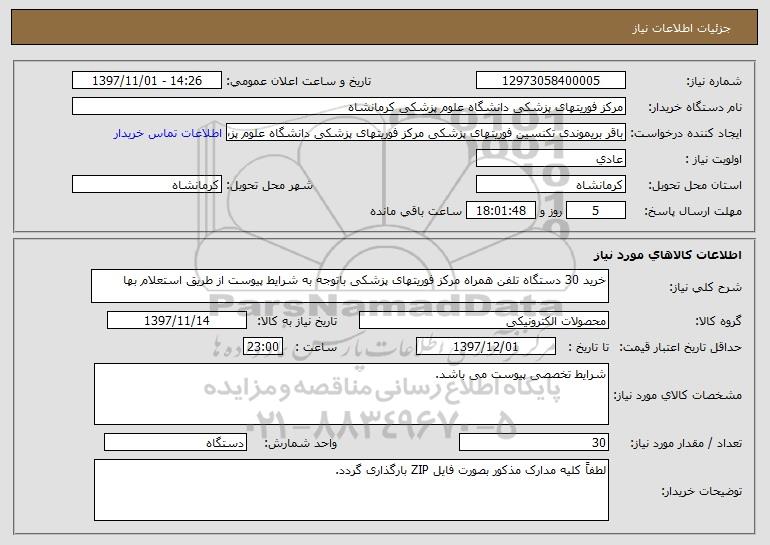Click the label مشخصات کالای مورد نیاز

(x=678, y=395)
